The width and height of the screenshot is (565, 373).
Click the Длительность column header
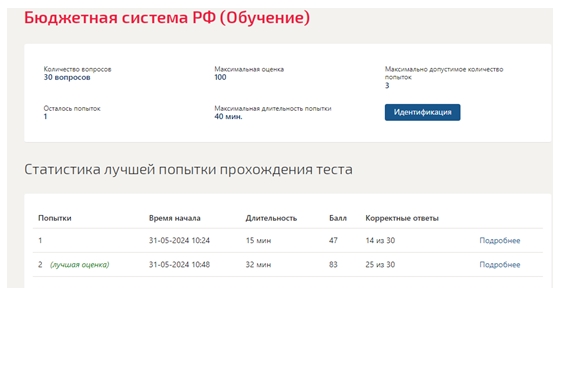tap(271, 218)
